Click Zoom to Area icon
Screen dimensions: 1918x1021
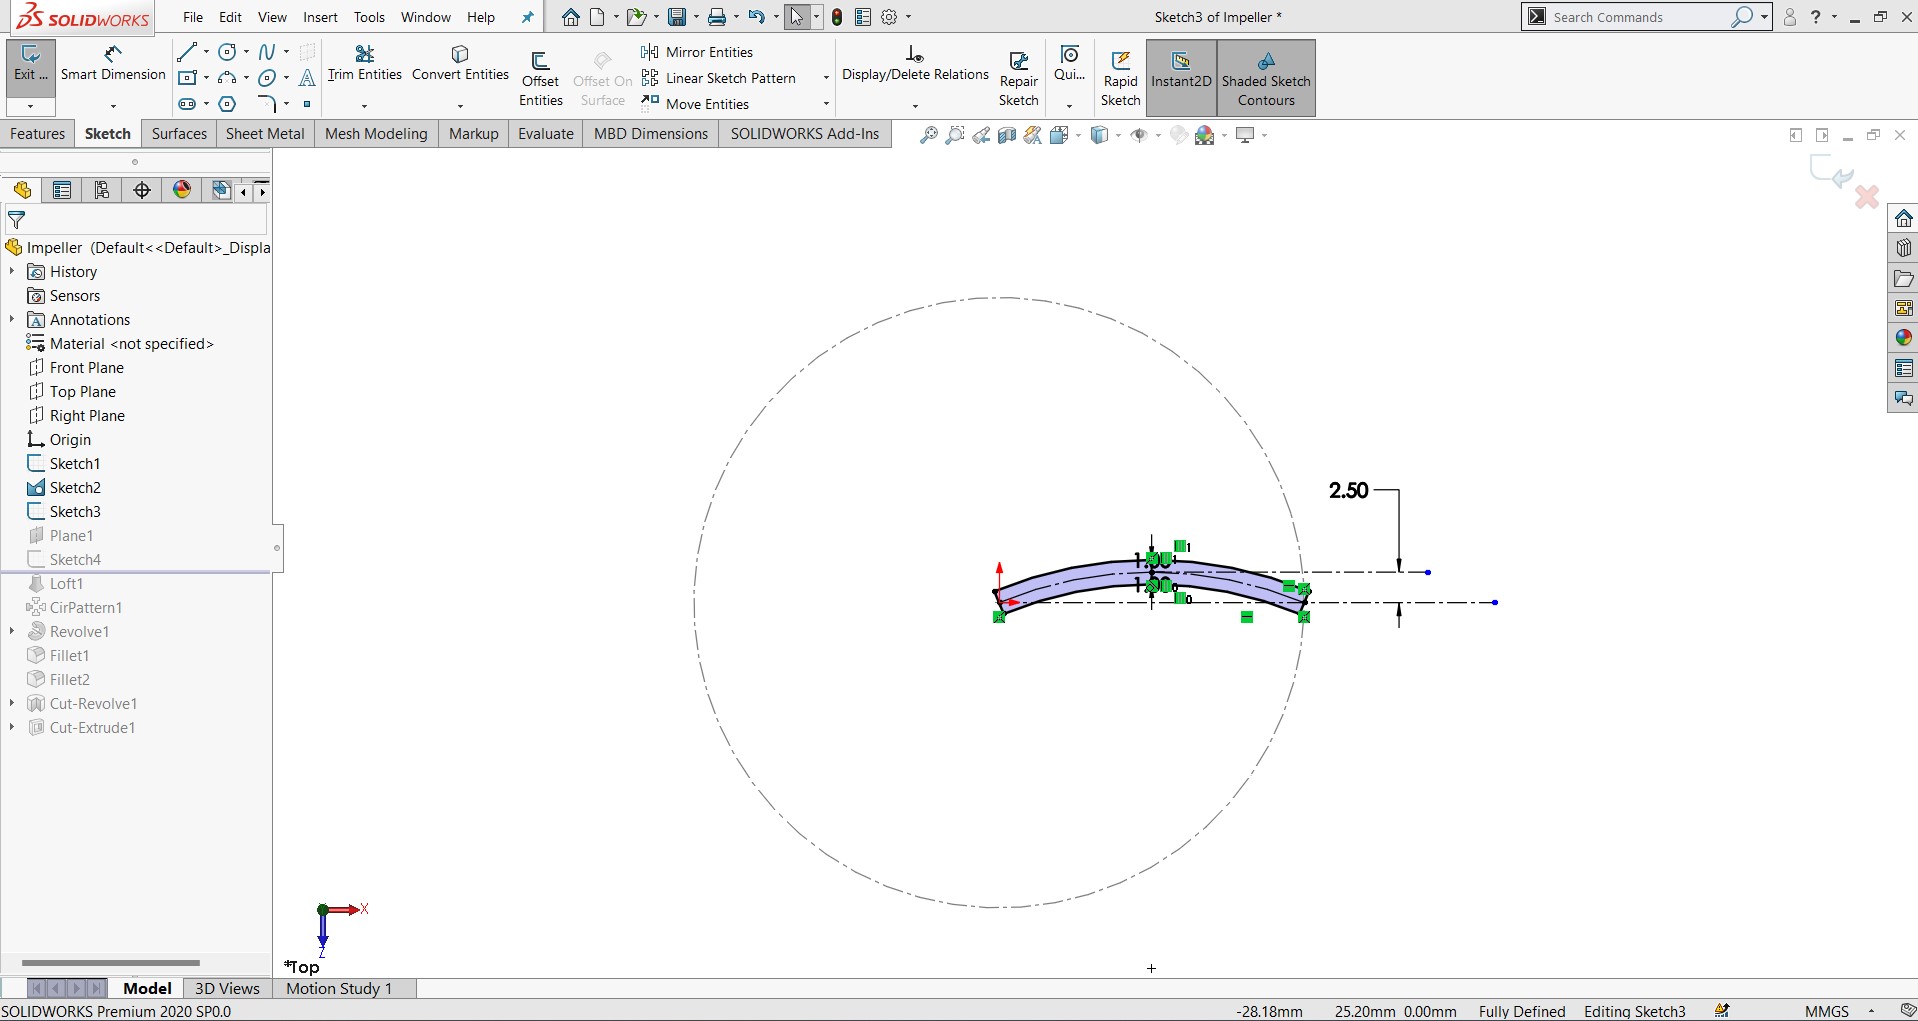[x=955, y=135]
